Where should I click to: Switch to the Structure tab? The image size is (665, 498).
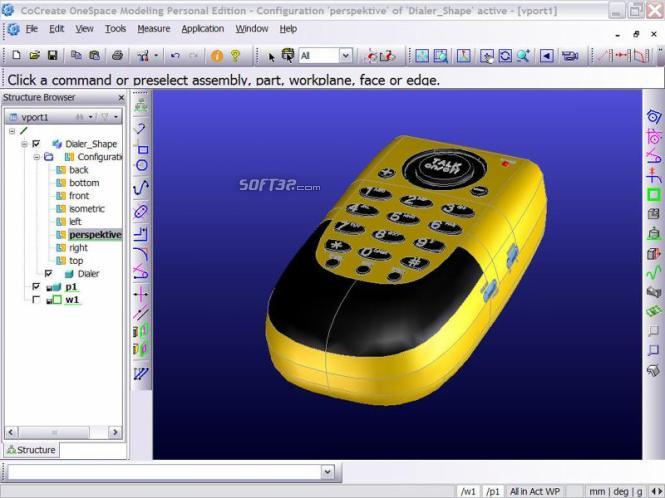31,450
